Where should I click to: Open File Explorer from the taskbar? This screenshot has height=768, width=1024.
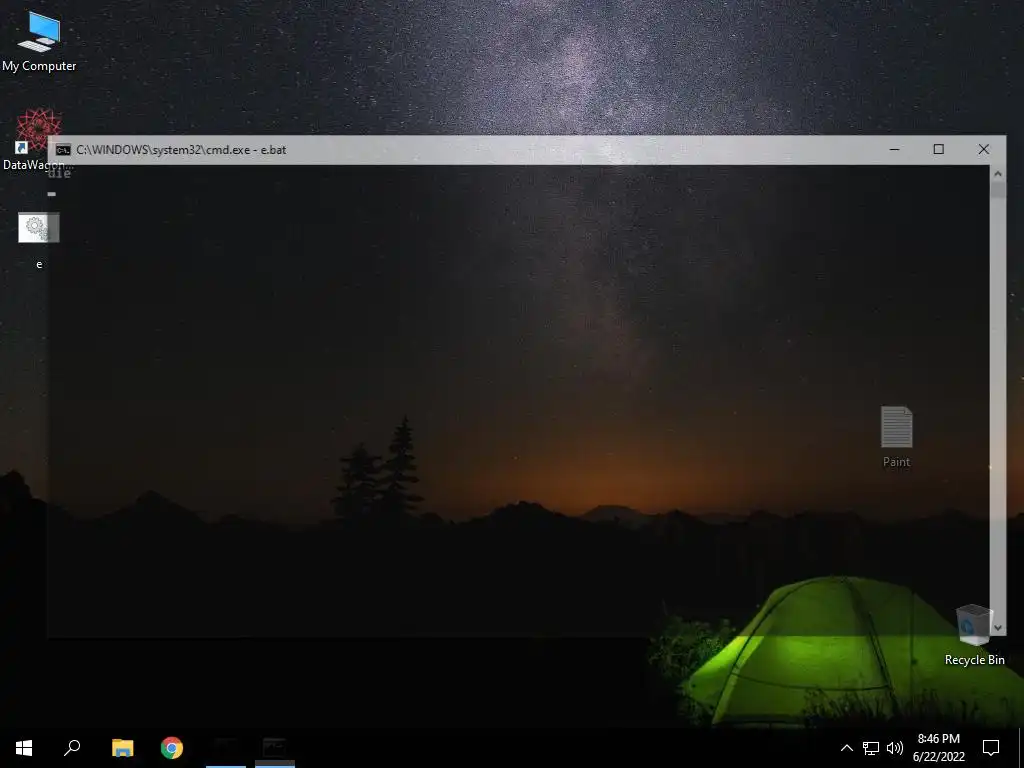pyautogui.click(x=122, y=748)
